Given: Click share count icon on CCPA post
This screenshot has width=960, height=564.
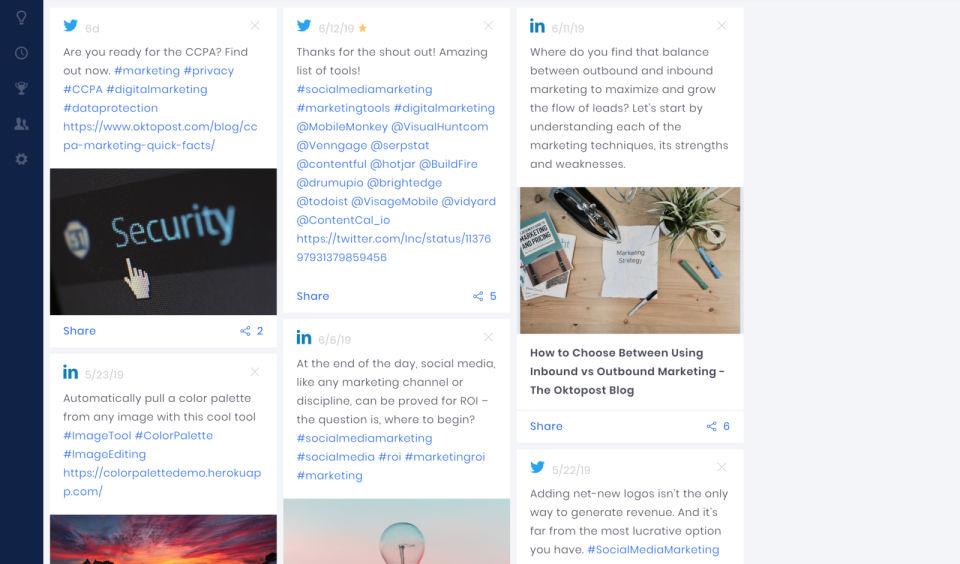Looking at the screenshot, I should tap(245, 331).
